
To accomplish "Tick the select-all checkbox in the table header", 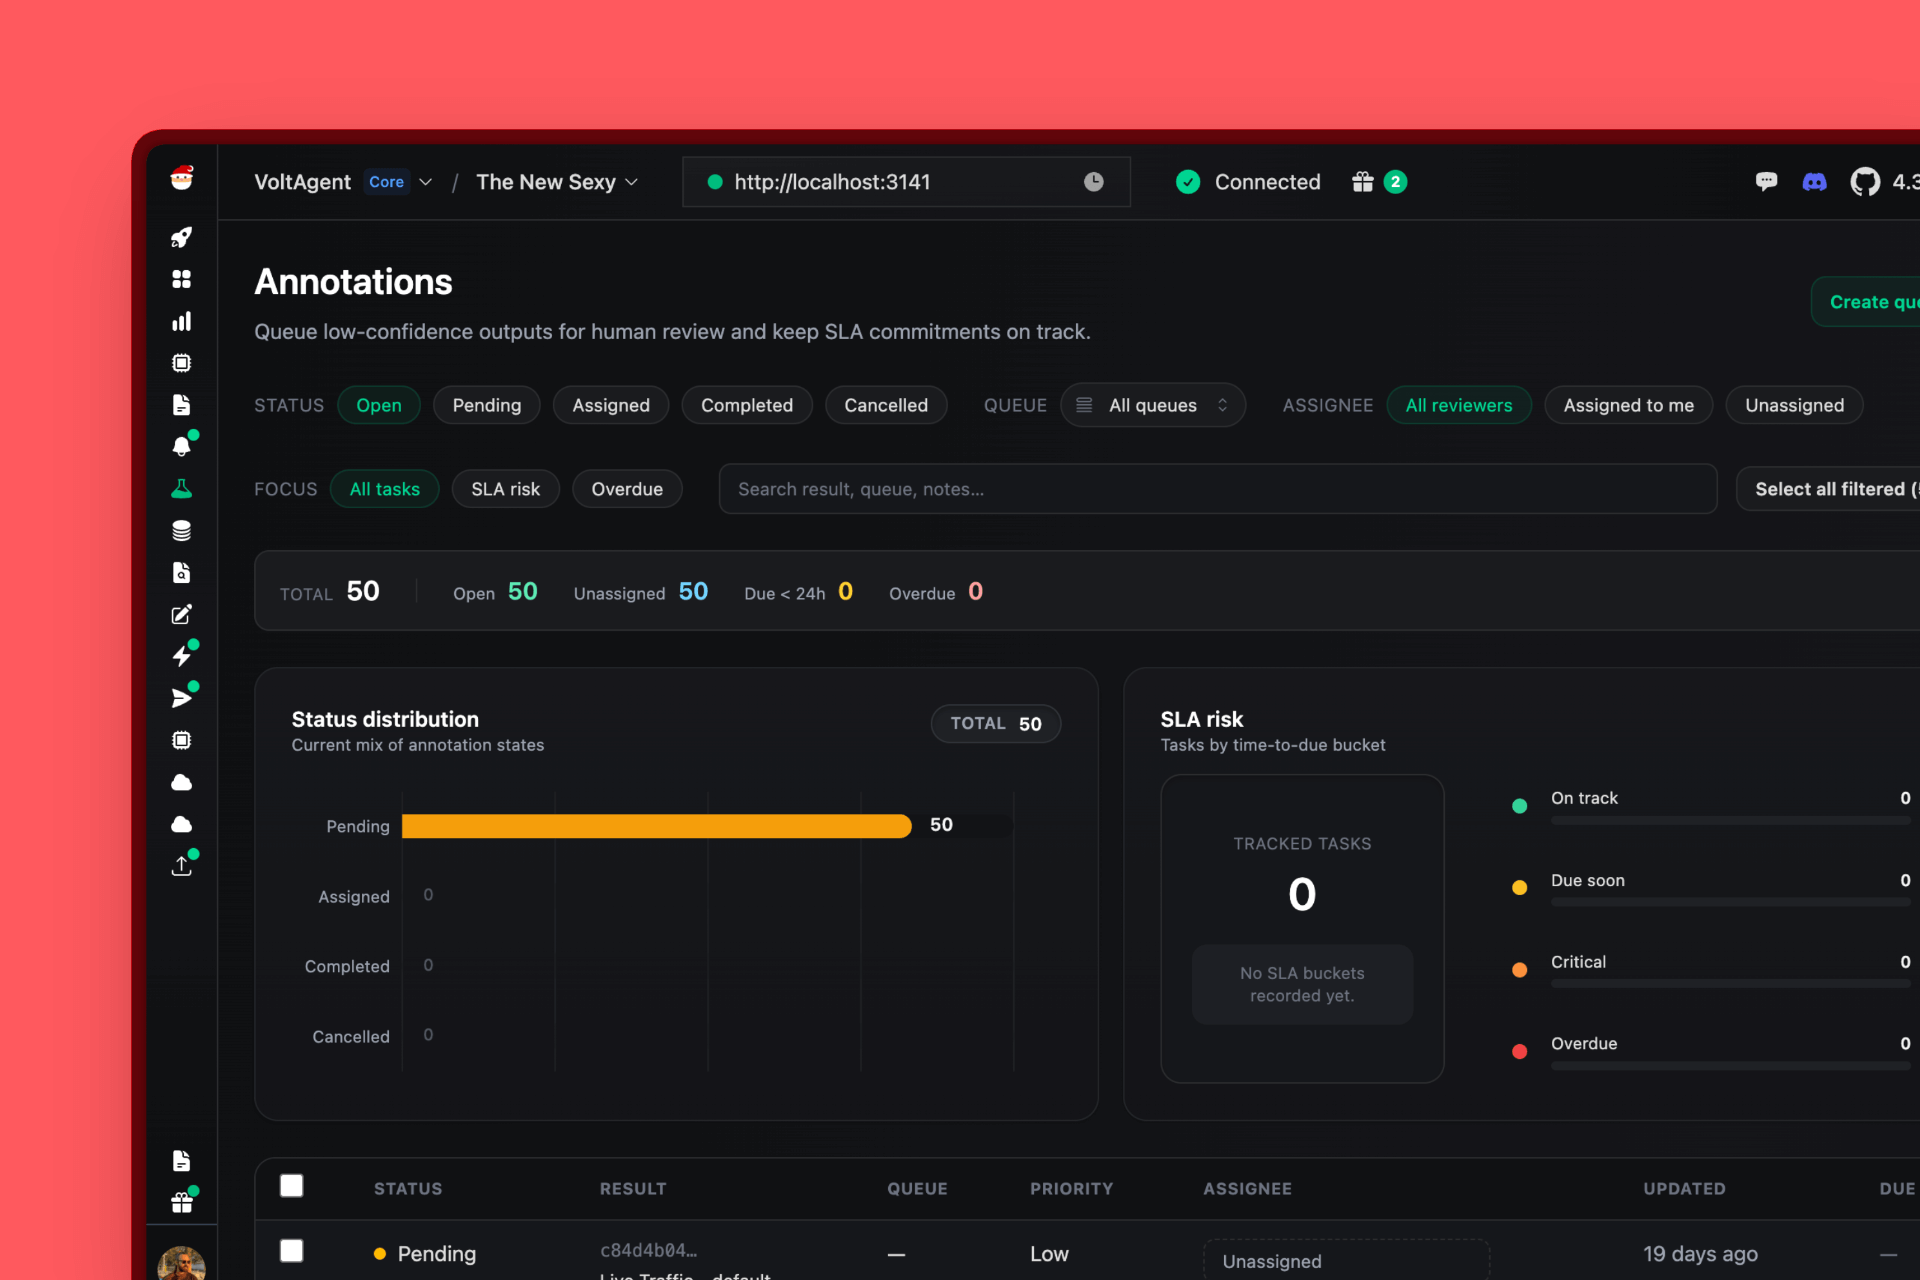I will pyautogui.click(x=291, y=1186).
